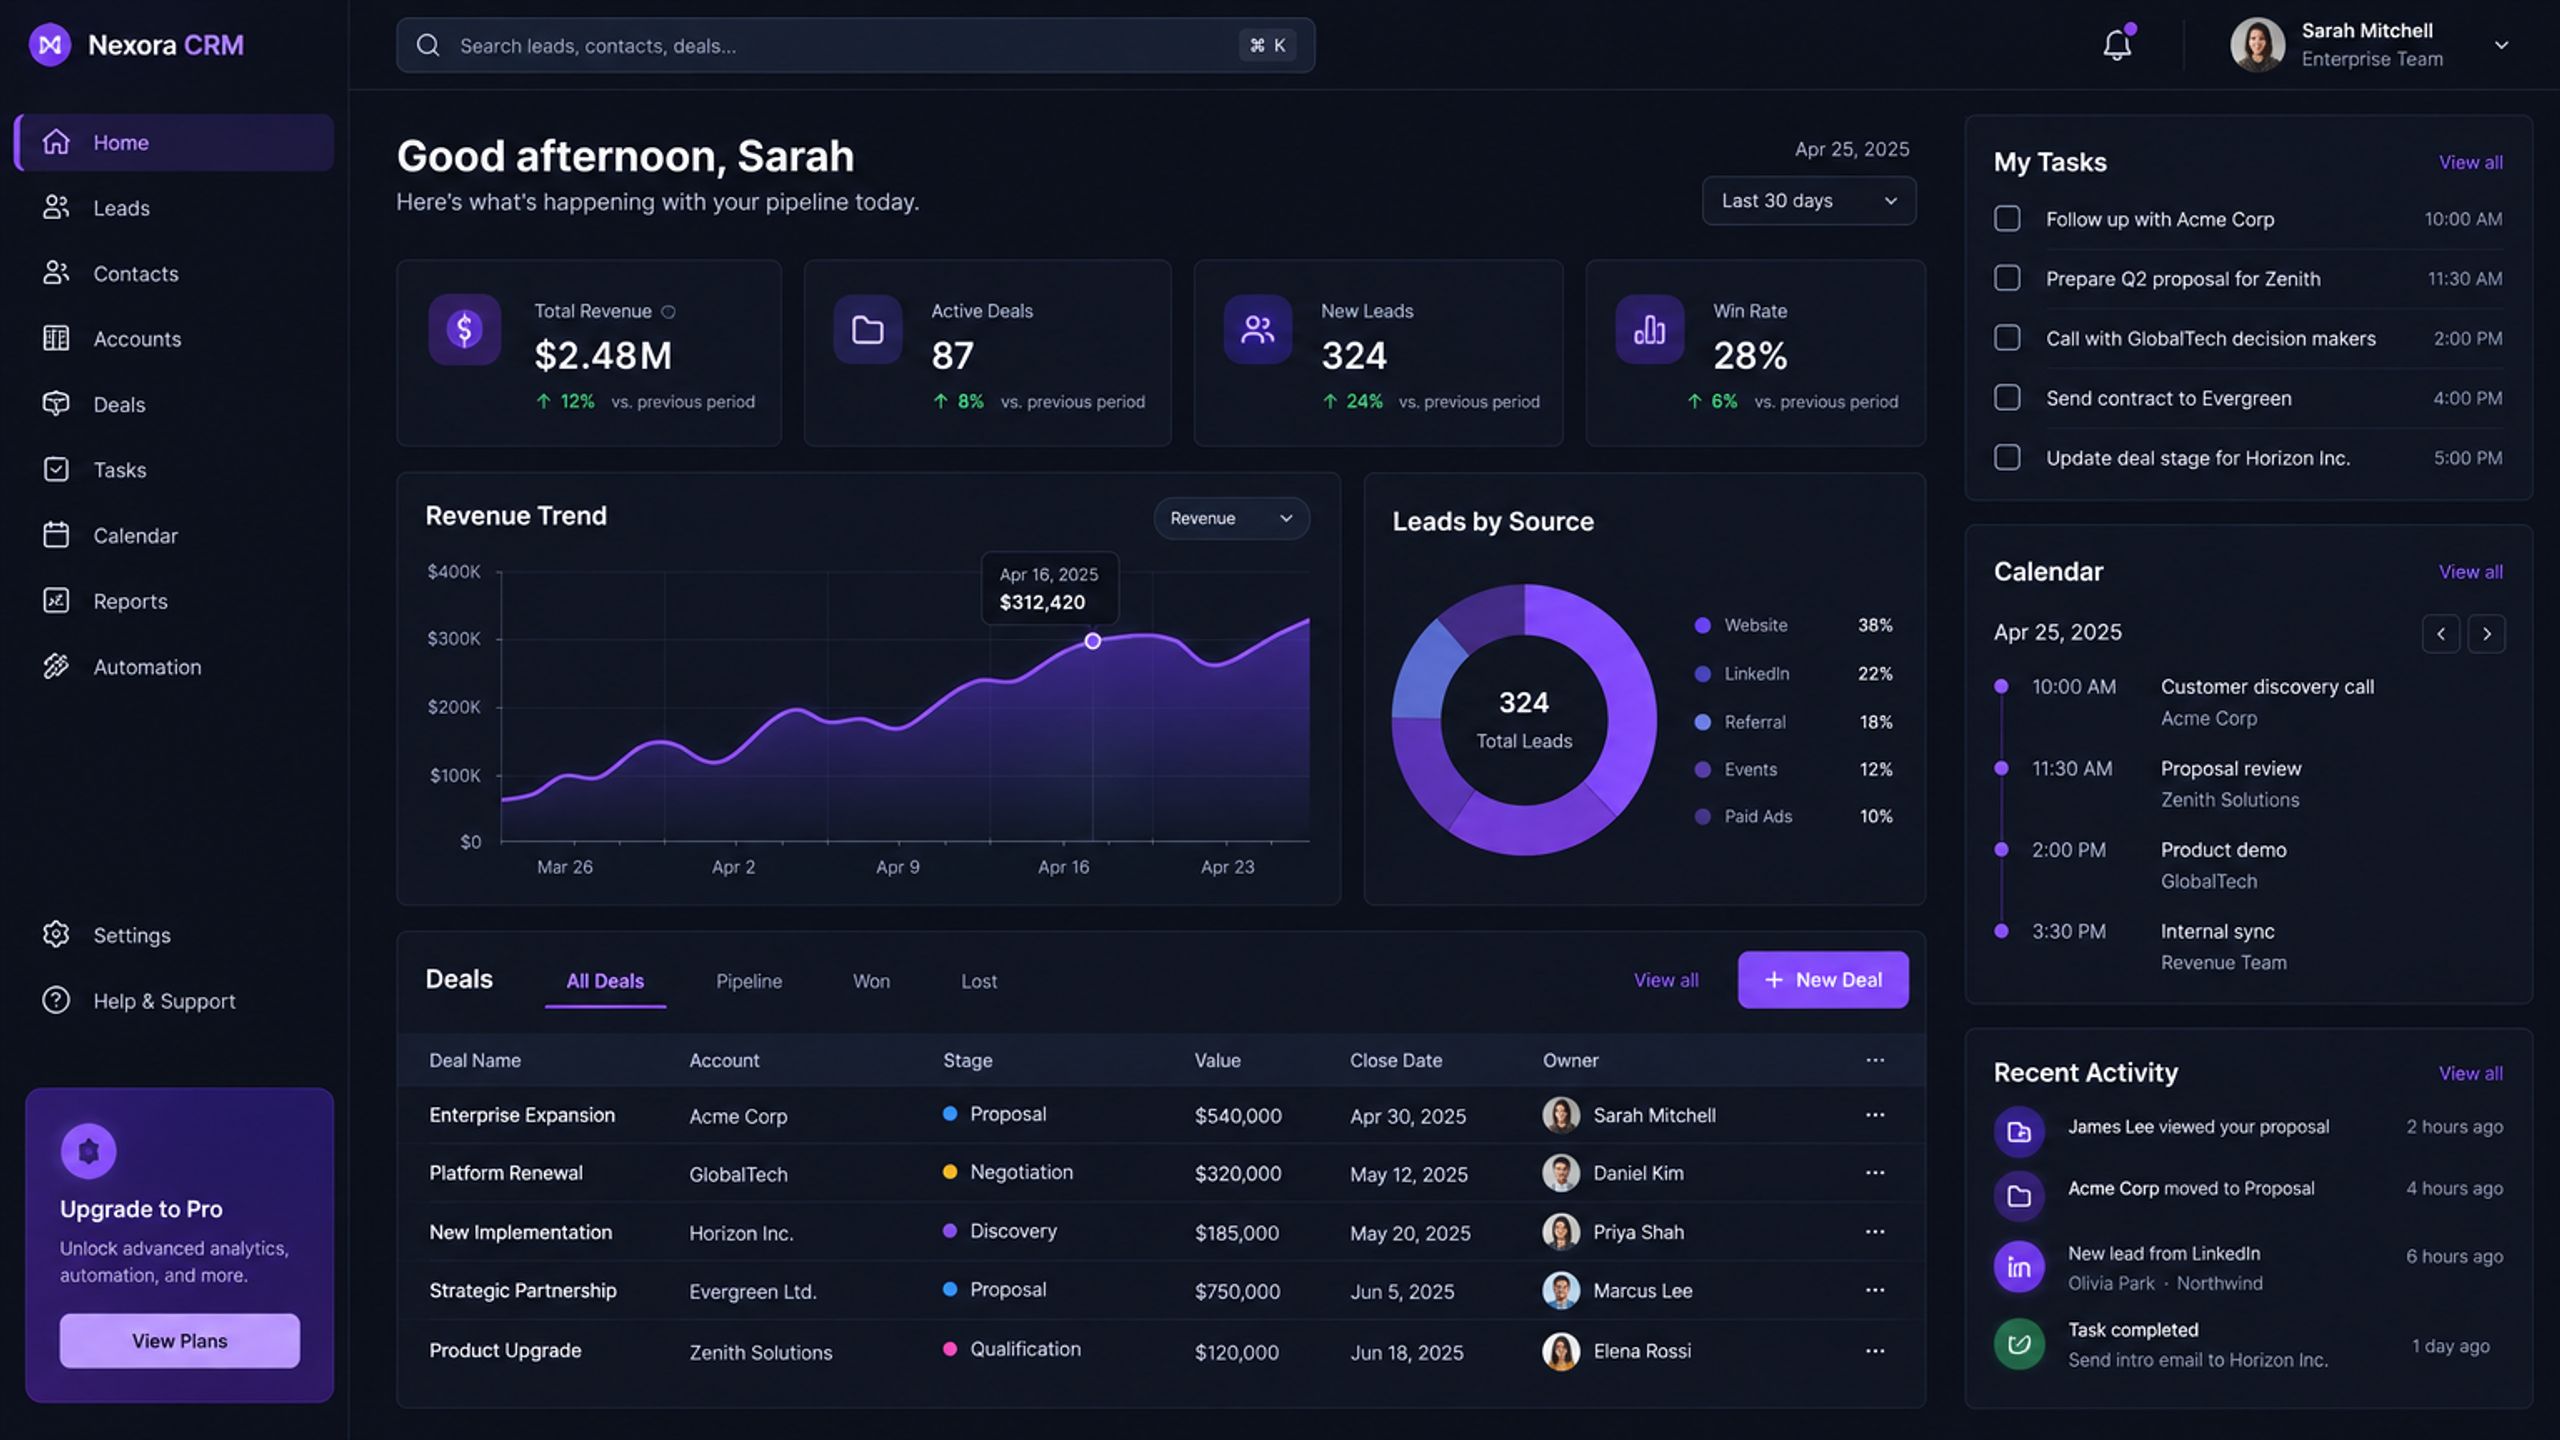This screenshot has width=2560, height=1440.
Task: Open Automation in the sidebar
Action: tap(174, 666)
